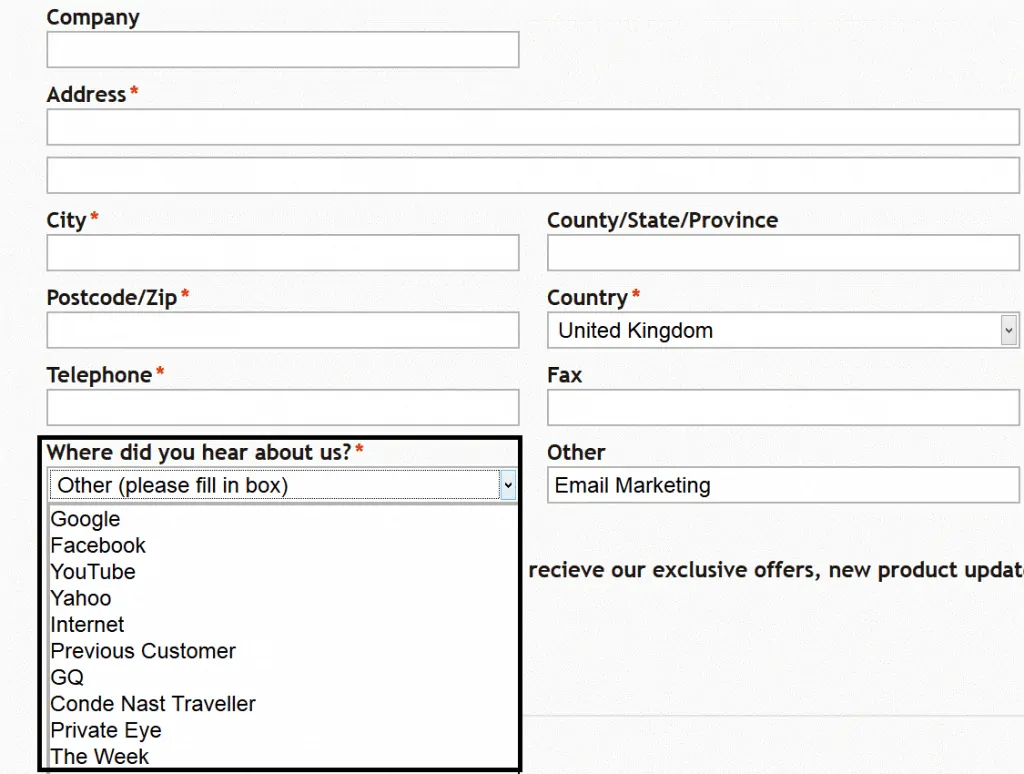Viewport: 1024px width, 774px height.
Task: Click the City input field
Action: click(283, 252)
